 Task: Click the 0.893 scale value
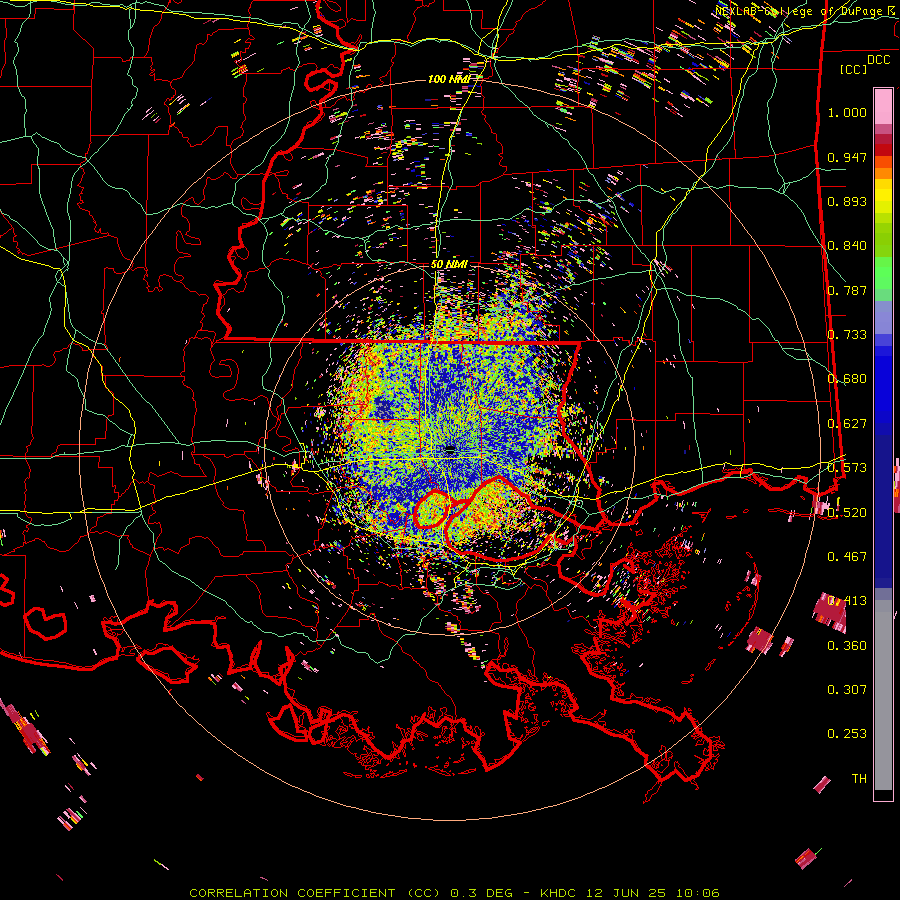tap(847, 201)
